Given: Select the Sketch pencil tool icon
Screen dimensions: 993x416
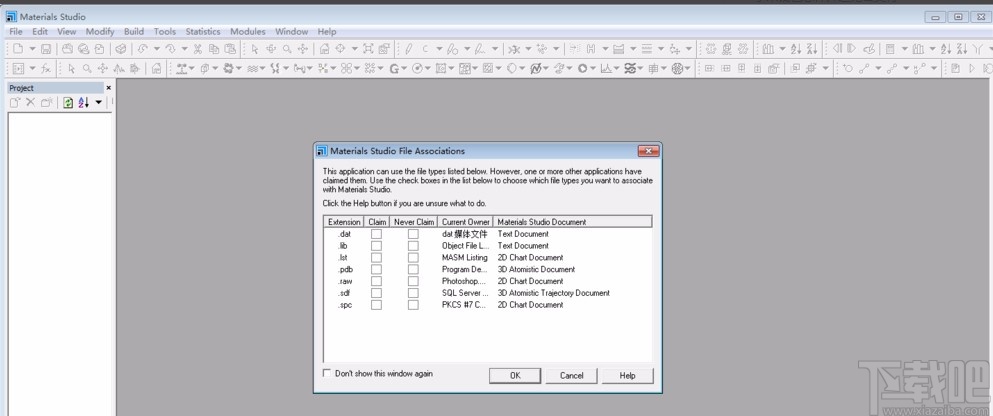Looking at the screenshot, I should point(408,49).
